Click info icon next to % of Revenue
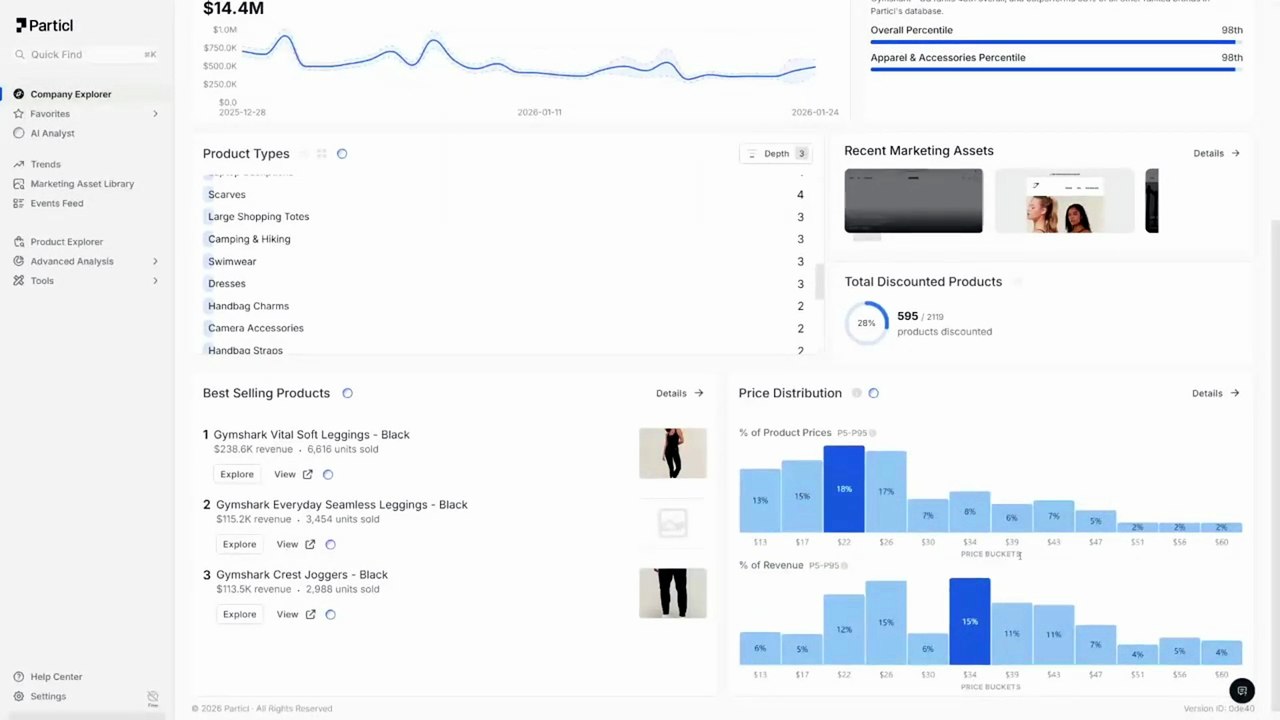 (845, 566)
